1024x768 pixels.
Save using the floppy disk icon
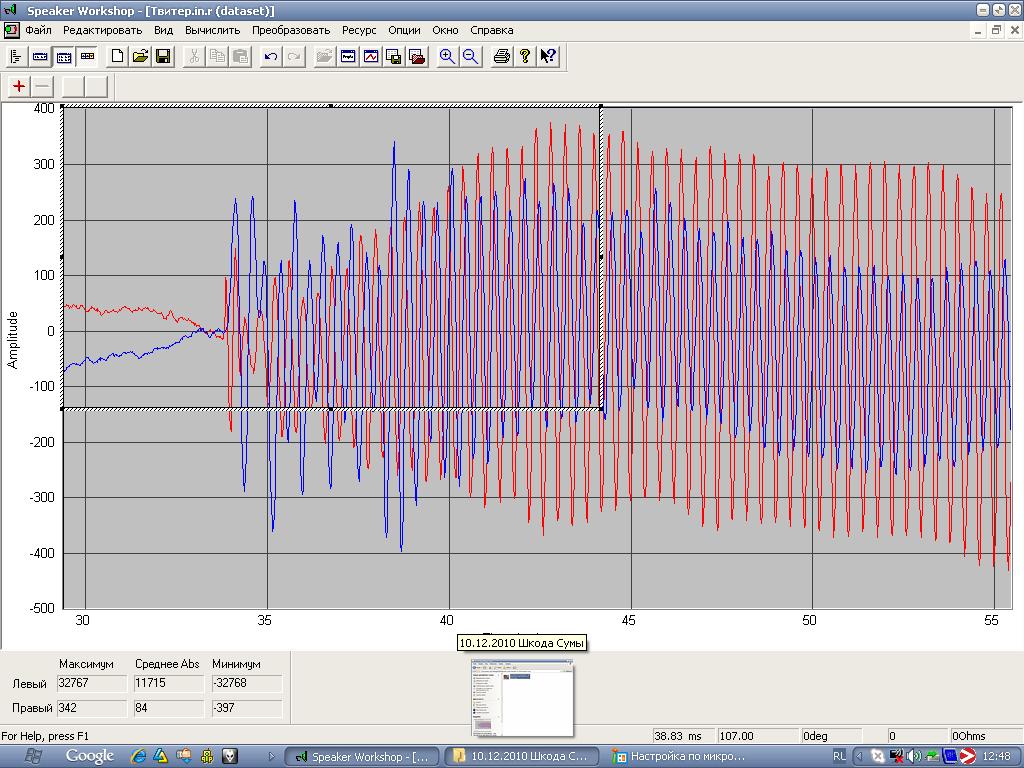click(x=163, y=57)
